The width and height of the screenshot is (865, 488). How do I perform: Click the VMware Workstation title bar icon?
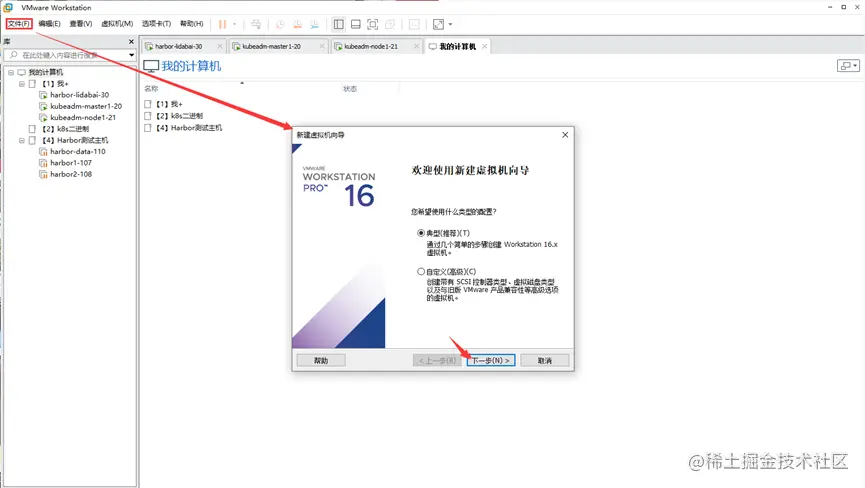pyautogui.click(x=8, y=8)
